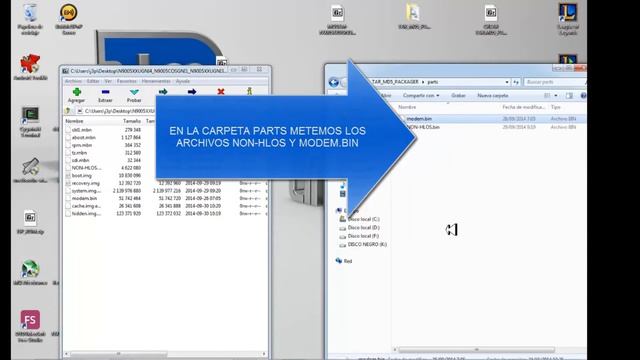This screenshot has height=360, width=640.
Task: Select the dark terminal desktop shortcut icon
Action: [x=30, y=116]
